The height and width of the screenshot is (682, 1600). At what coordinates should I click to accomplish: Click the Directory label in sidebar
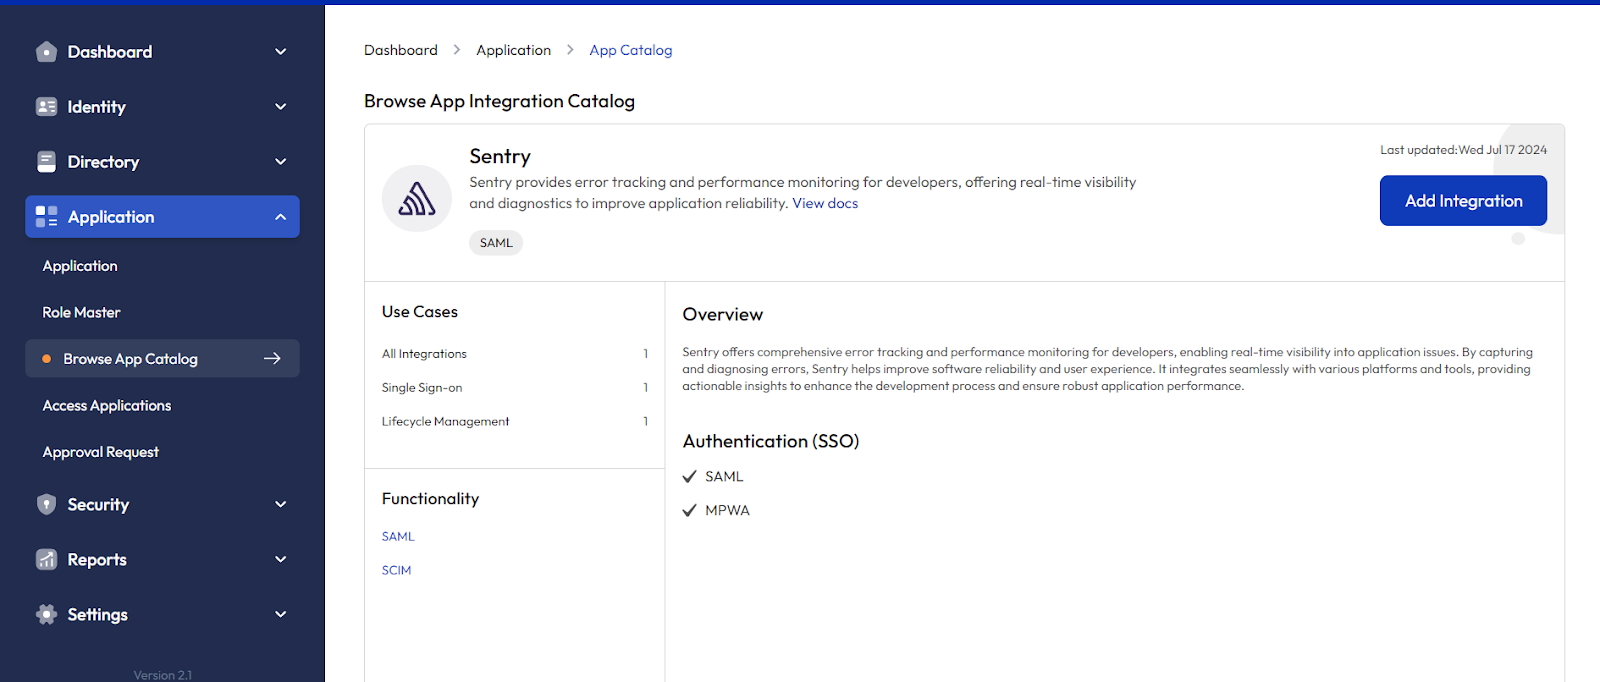103,162
